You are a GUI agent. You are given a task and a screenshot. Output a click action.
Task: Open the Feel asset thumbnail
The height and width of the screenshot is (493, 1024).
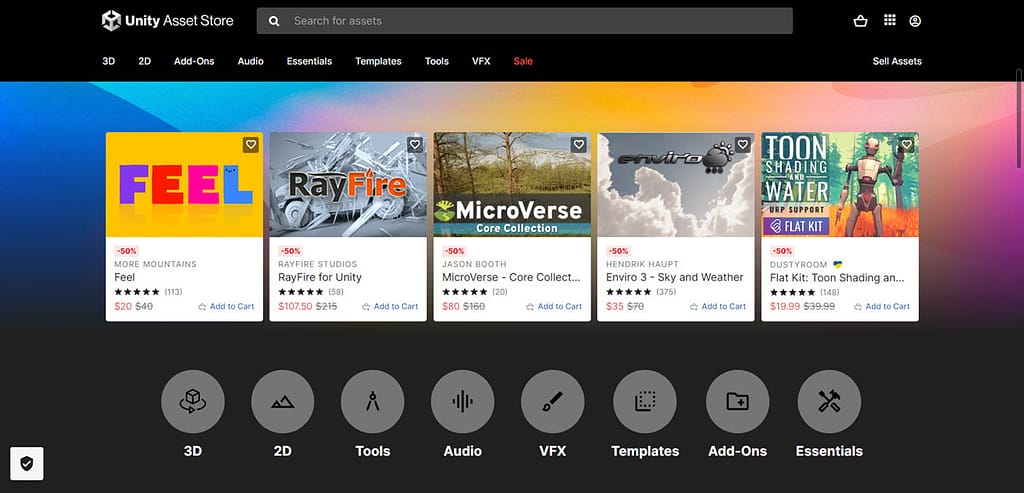point(184,184)
